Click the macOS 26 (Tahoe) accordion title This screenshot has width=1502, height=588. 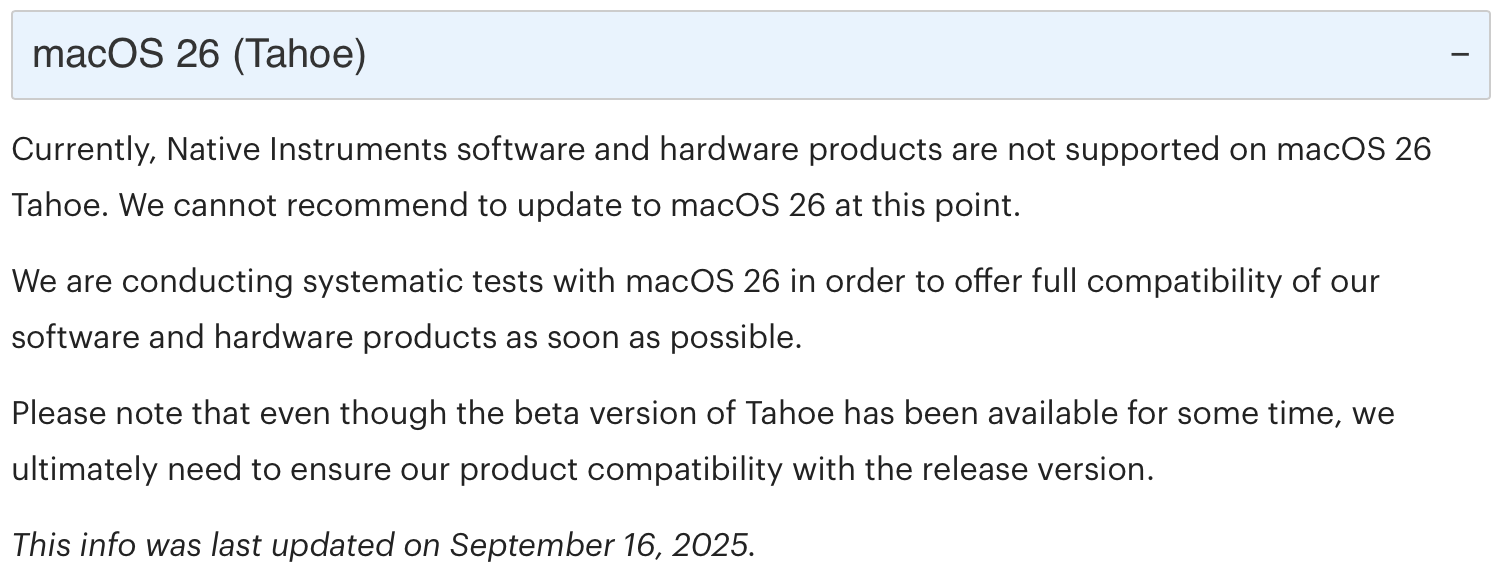pos(199,54)
